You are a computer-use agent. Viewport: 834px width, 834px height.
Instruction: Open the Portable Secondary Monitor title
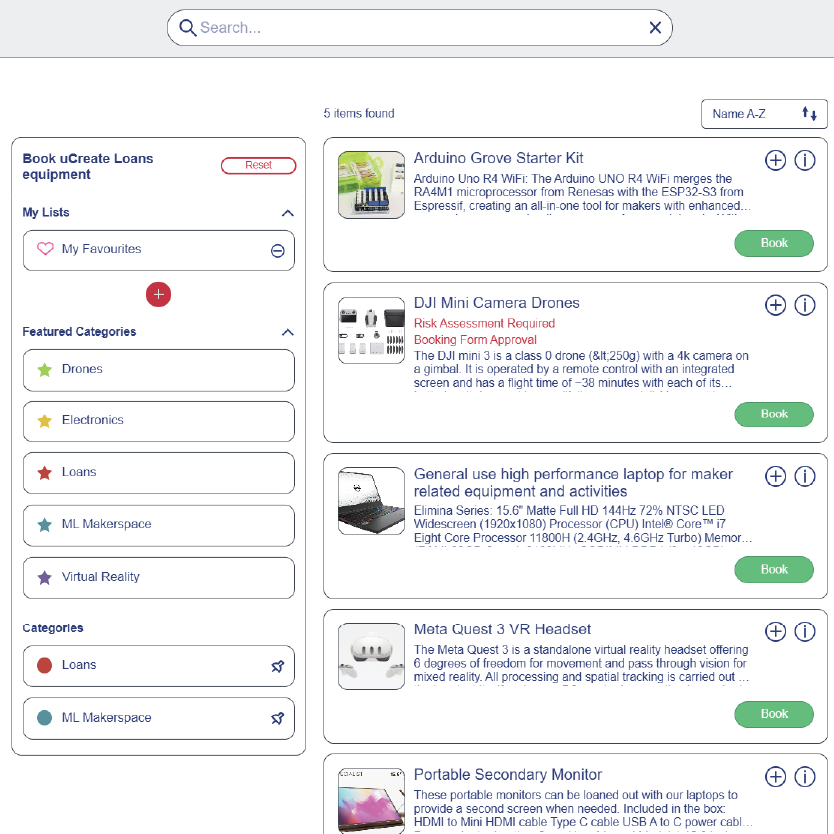tap(507, 774)
